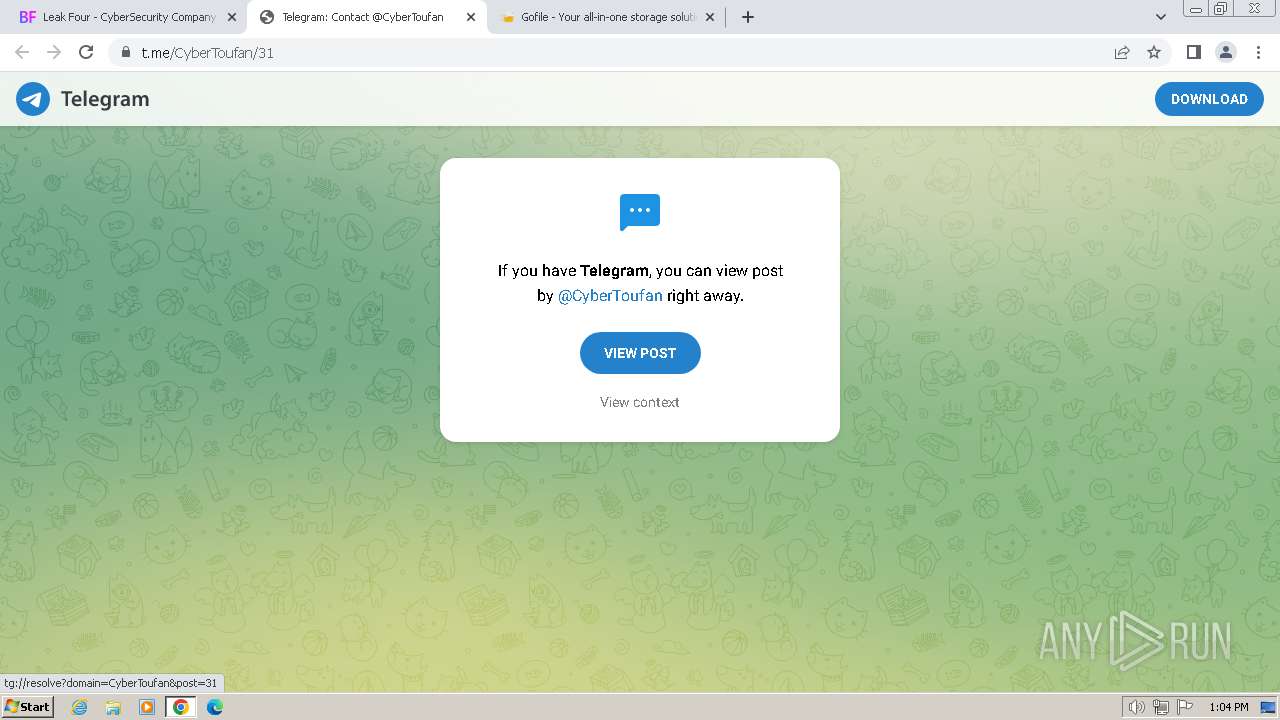Viewport: 1280px width, 720px height.
Task: Share this page via share icon
Action: tap(1122, 52)
